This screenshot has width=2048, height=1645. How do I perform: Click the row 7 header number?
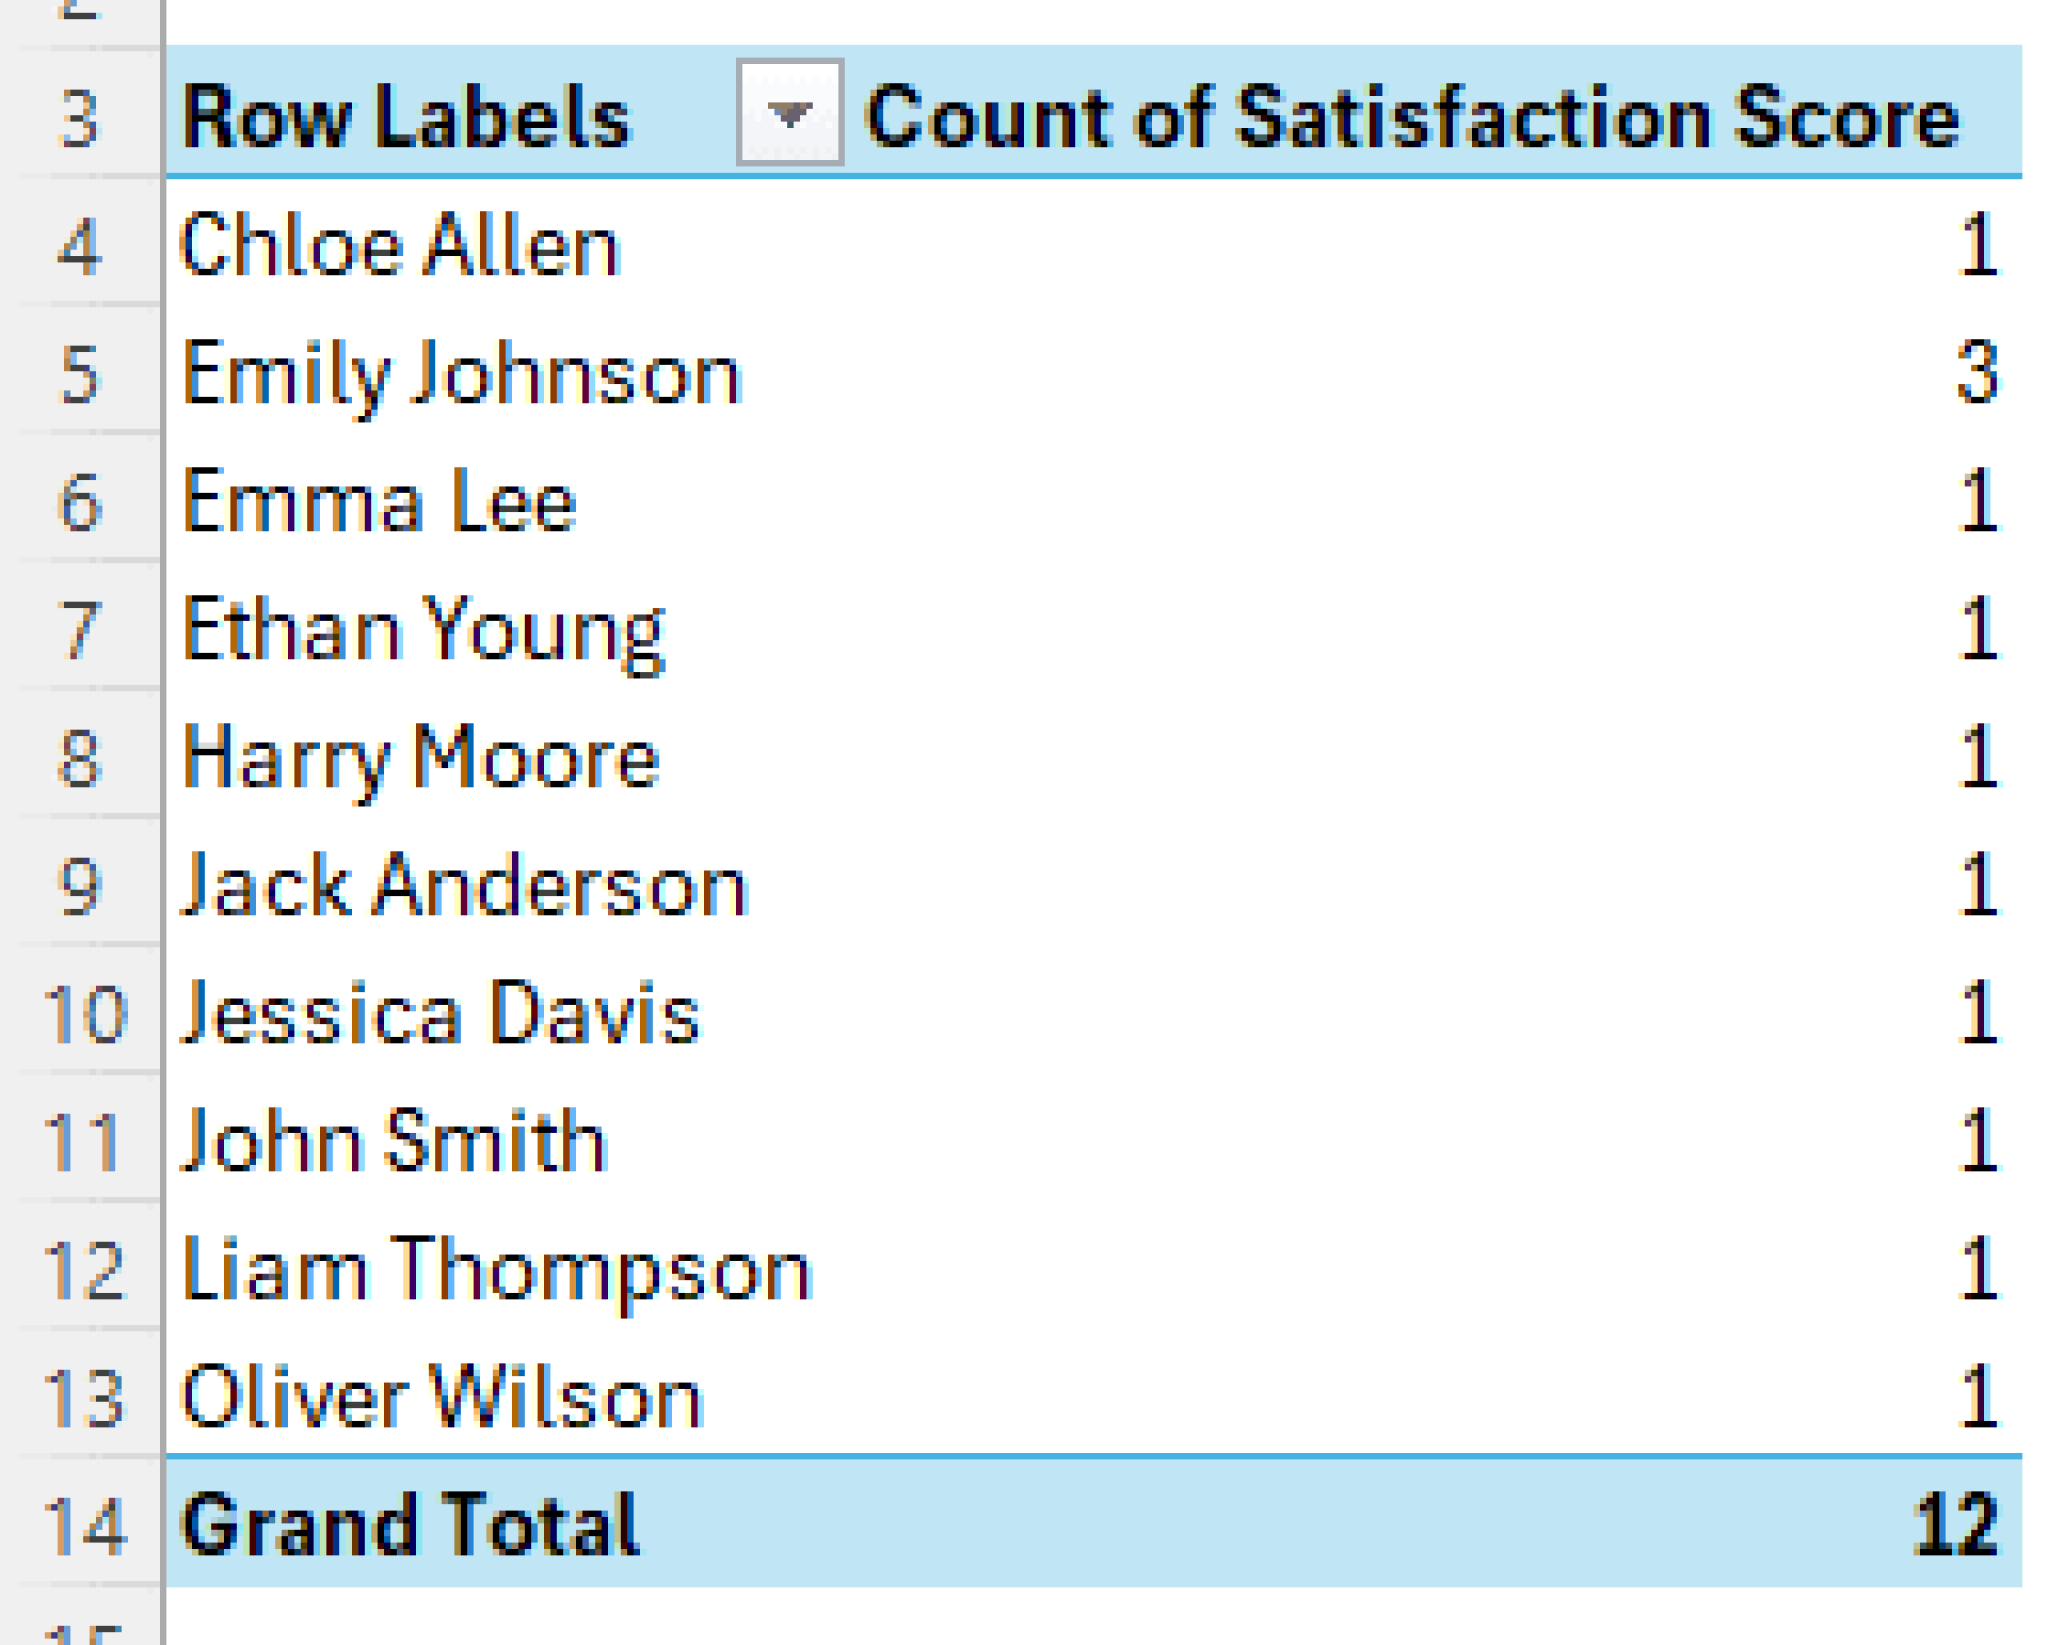click(80, 630)
